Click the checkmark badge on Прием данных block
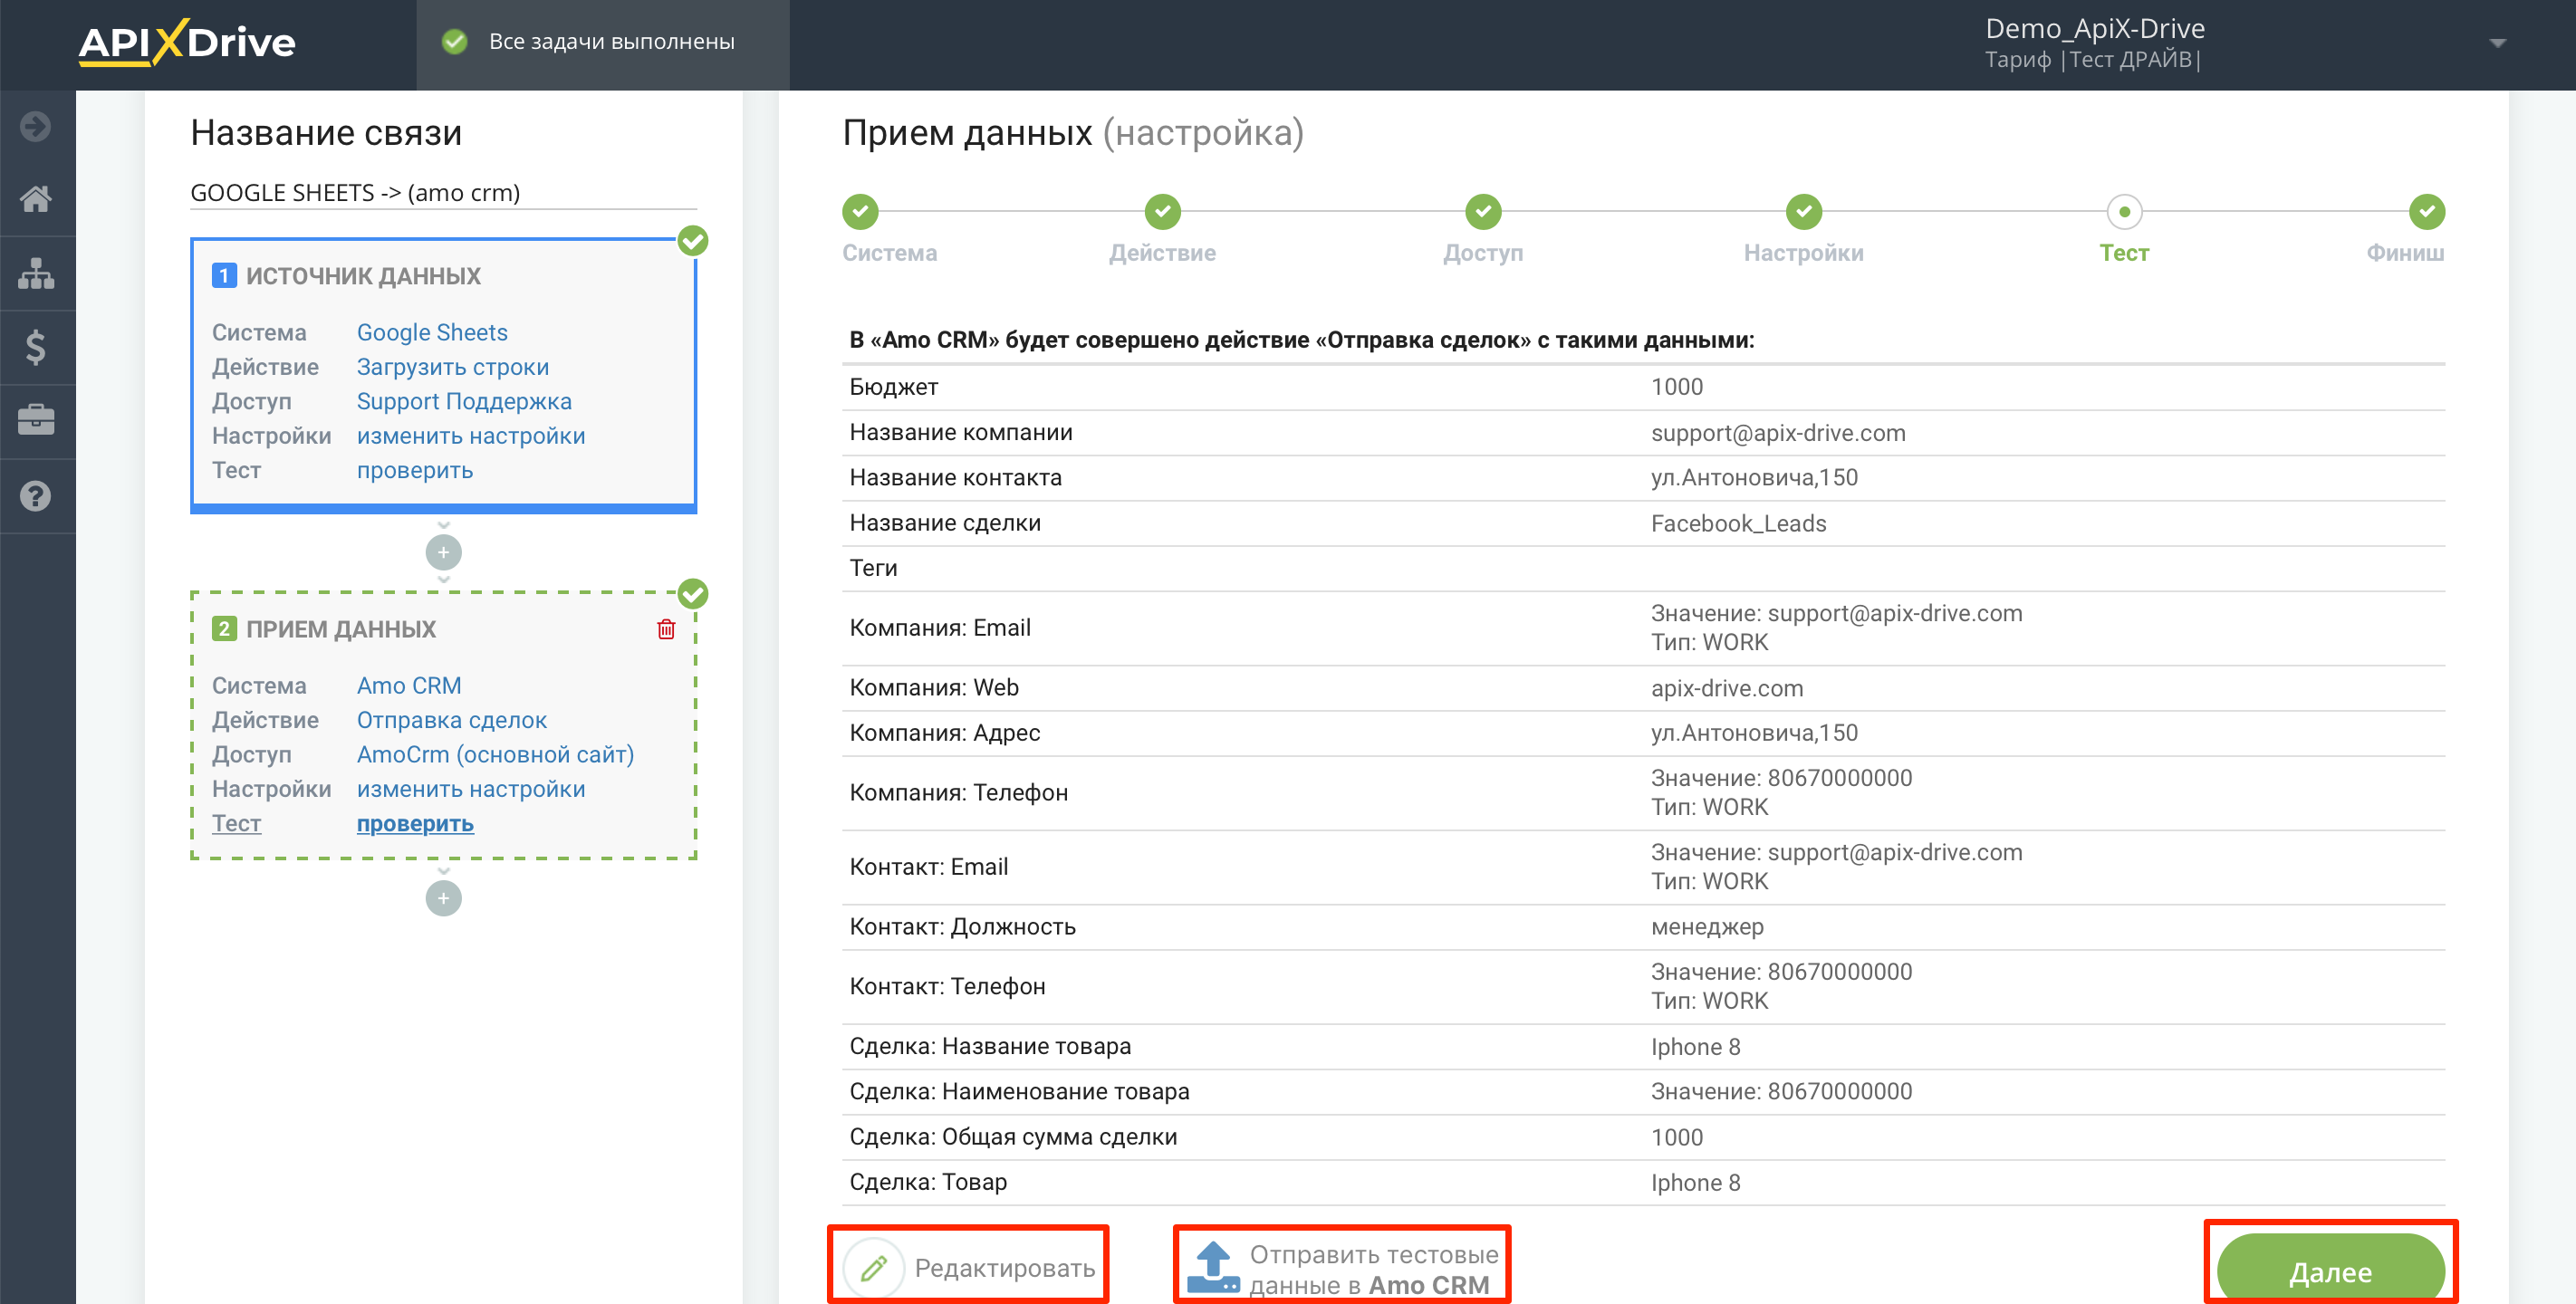 pos(693,594)
